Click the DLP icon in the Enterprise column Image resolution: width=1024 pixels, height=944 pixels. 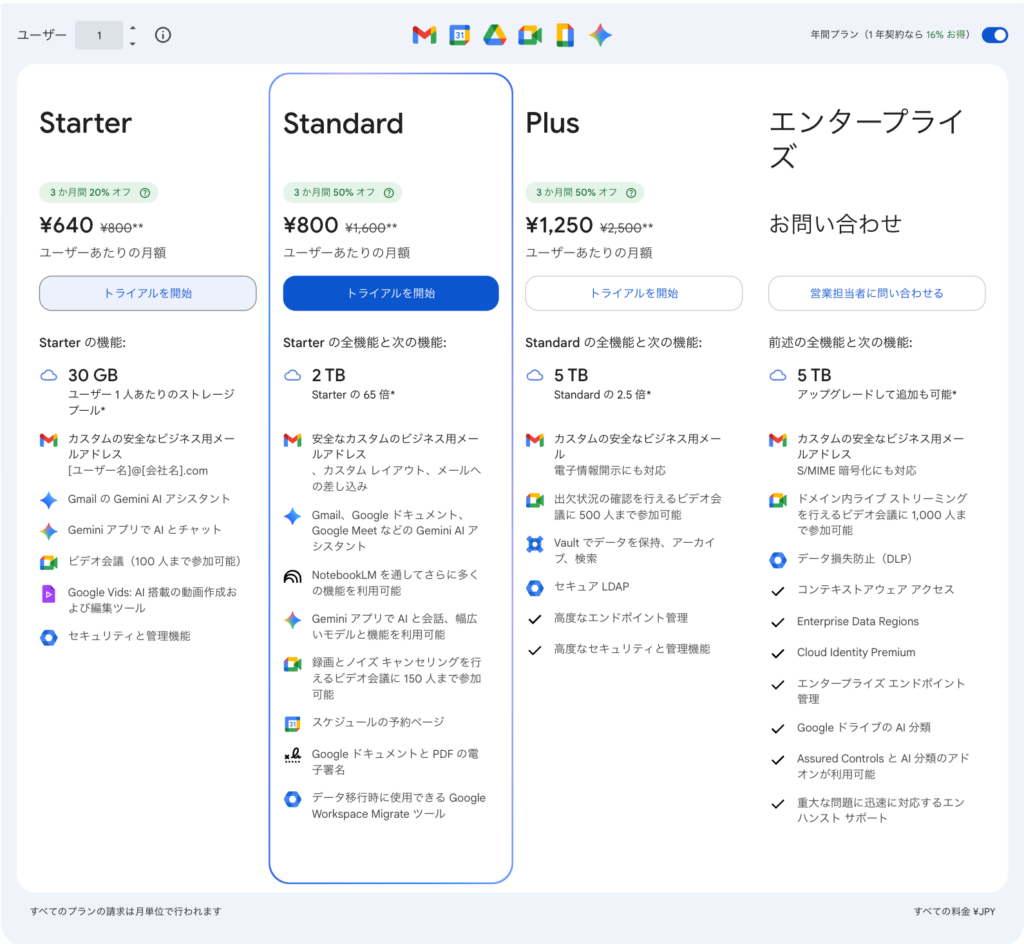click(x=778, y=560)
